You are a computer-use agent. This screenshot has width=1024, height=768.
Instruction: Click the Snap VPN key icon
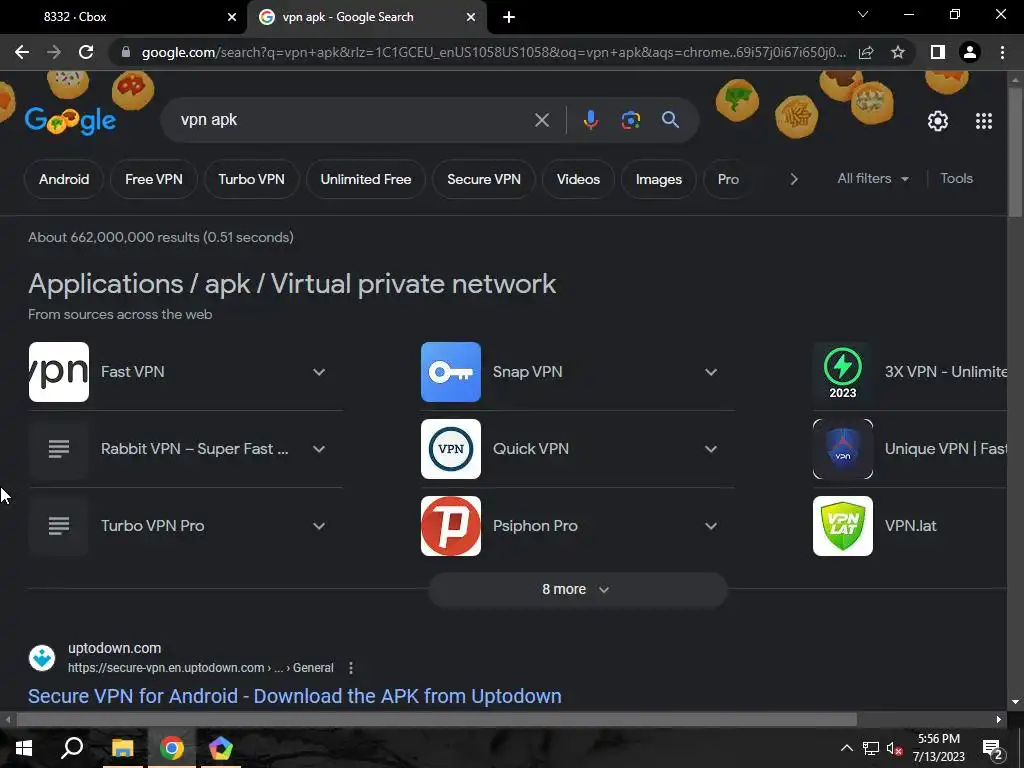(451, 372)
